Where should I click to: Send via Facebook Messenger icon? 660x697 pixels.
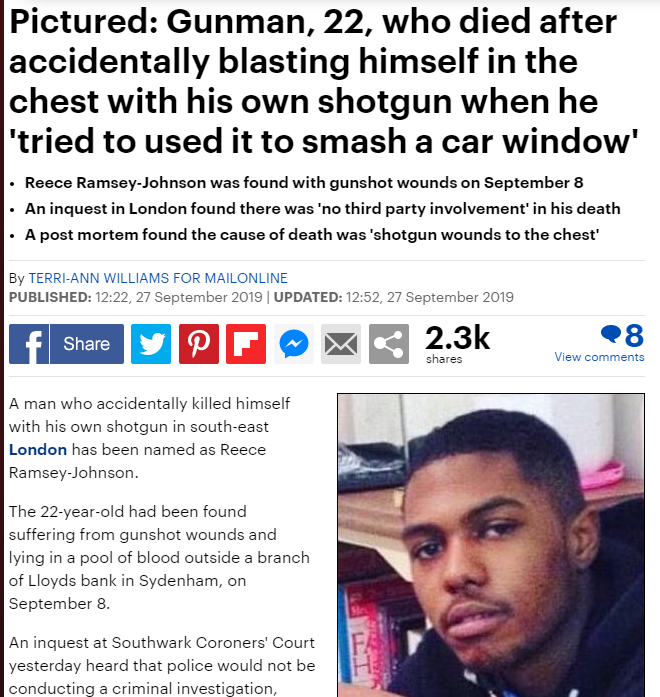tap(294, 344)
